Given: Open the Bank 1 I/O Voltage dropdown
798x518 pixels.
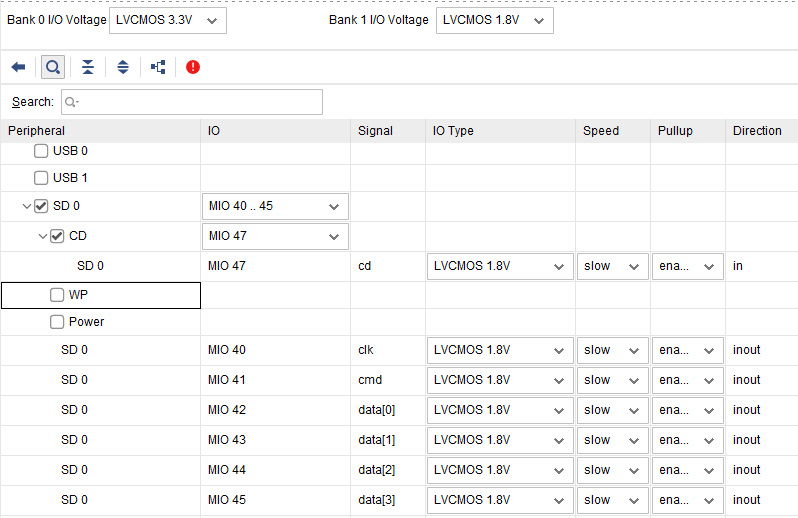Looking at the screenshot, I should 495,20.
